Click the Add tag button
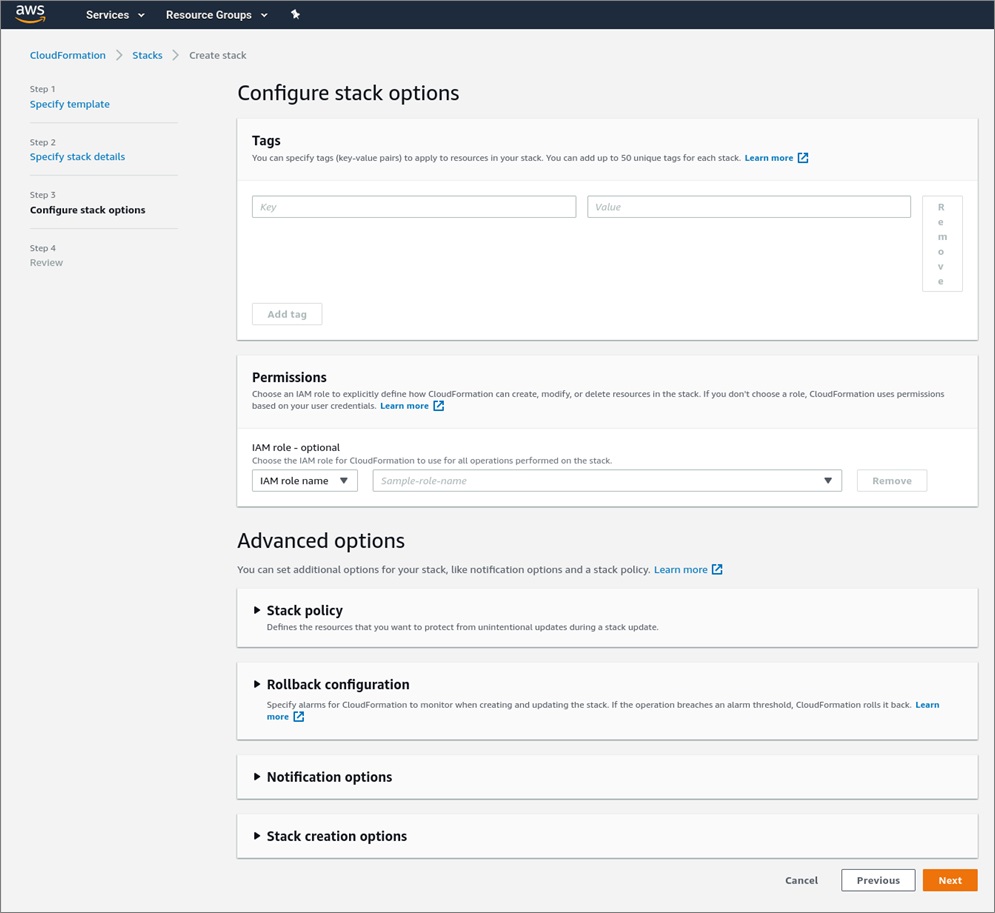Image resolution: width=995 pixels, height=913 pixels. [287, 314]
